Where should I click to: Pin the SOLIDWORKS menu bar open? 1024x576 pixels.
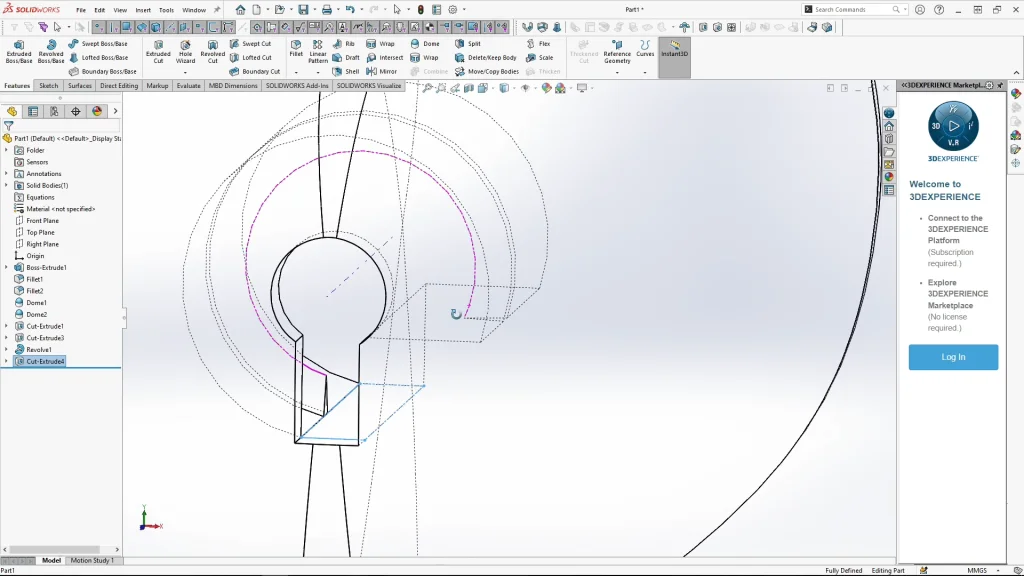[217, 10]
